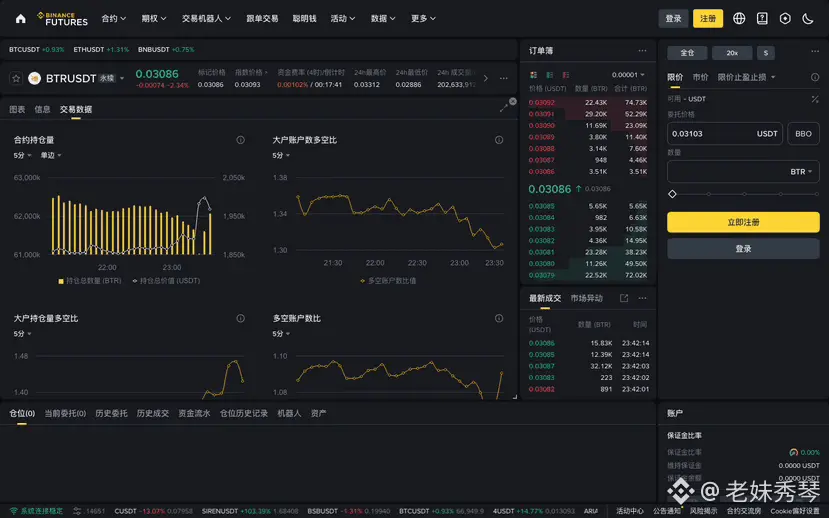The height and width of the screenshot is (518, 829).
Task: Select asks-only order book view
Action: click(566, 75)
